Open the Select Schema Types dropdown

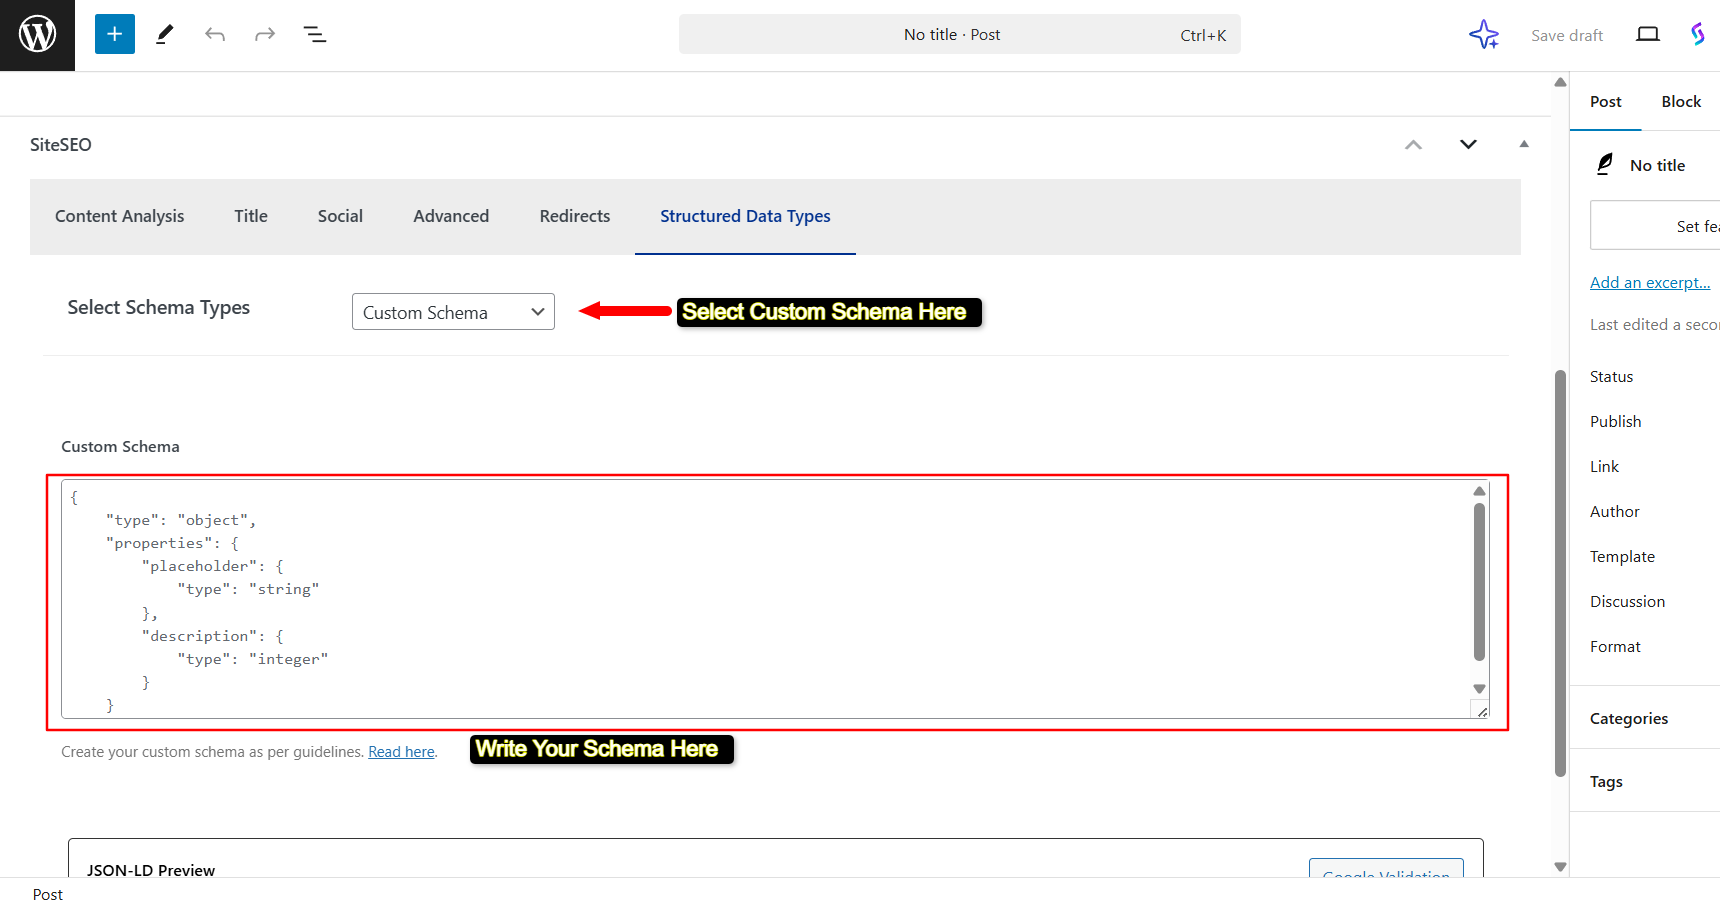pyautogui.click(x=453, y=312)
